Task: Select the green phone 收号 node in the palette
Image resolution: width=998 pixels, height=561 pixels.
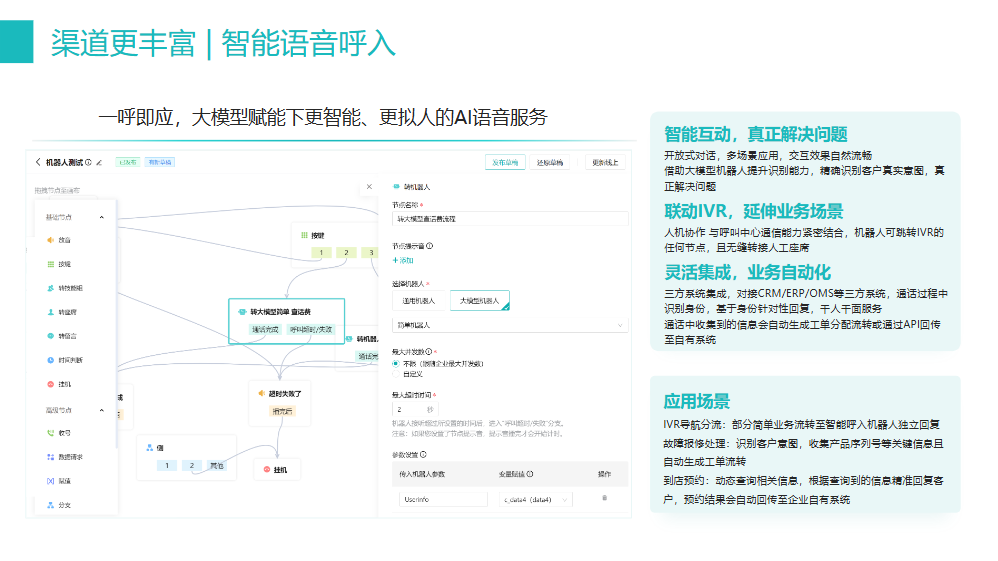Action: 50,433
